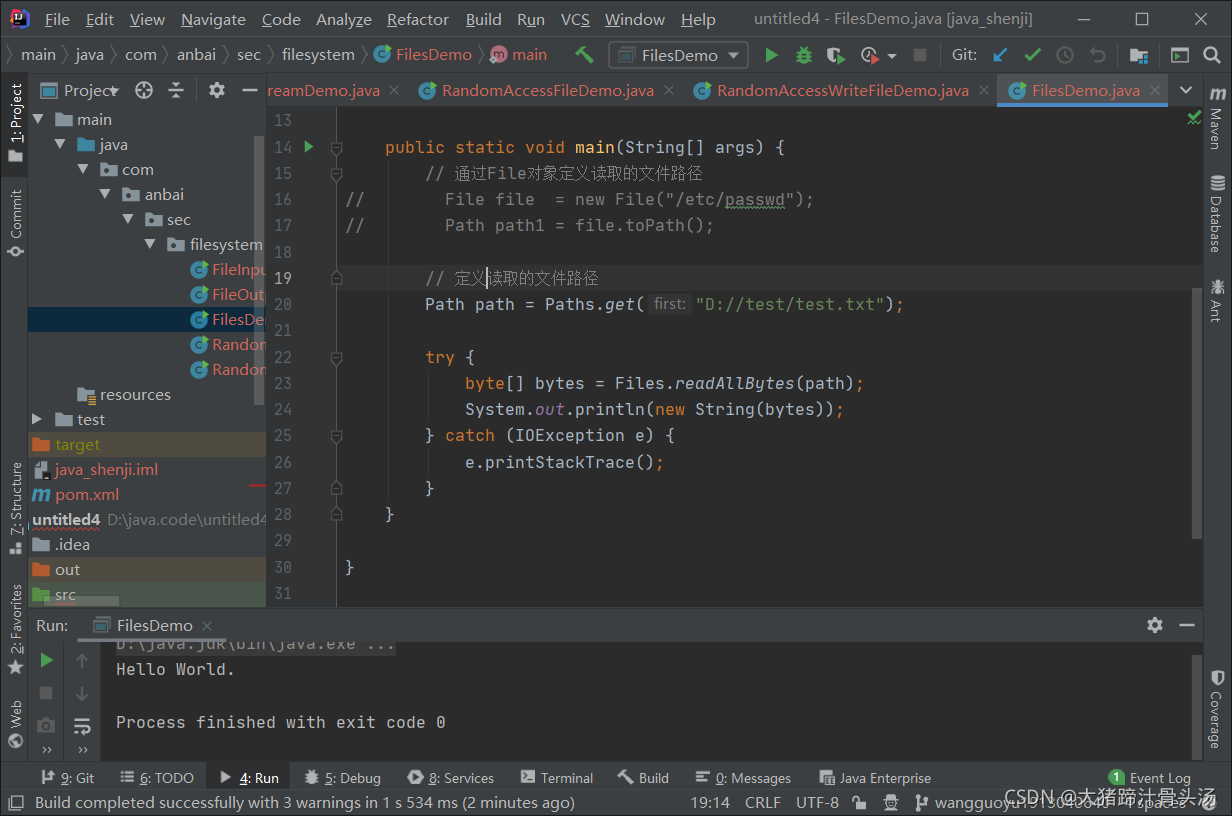1232x816 pixels.
Task: Click the camera dump threads icon
Action: pyautogui.click(x=46, y=725)
